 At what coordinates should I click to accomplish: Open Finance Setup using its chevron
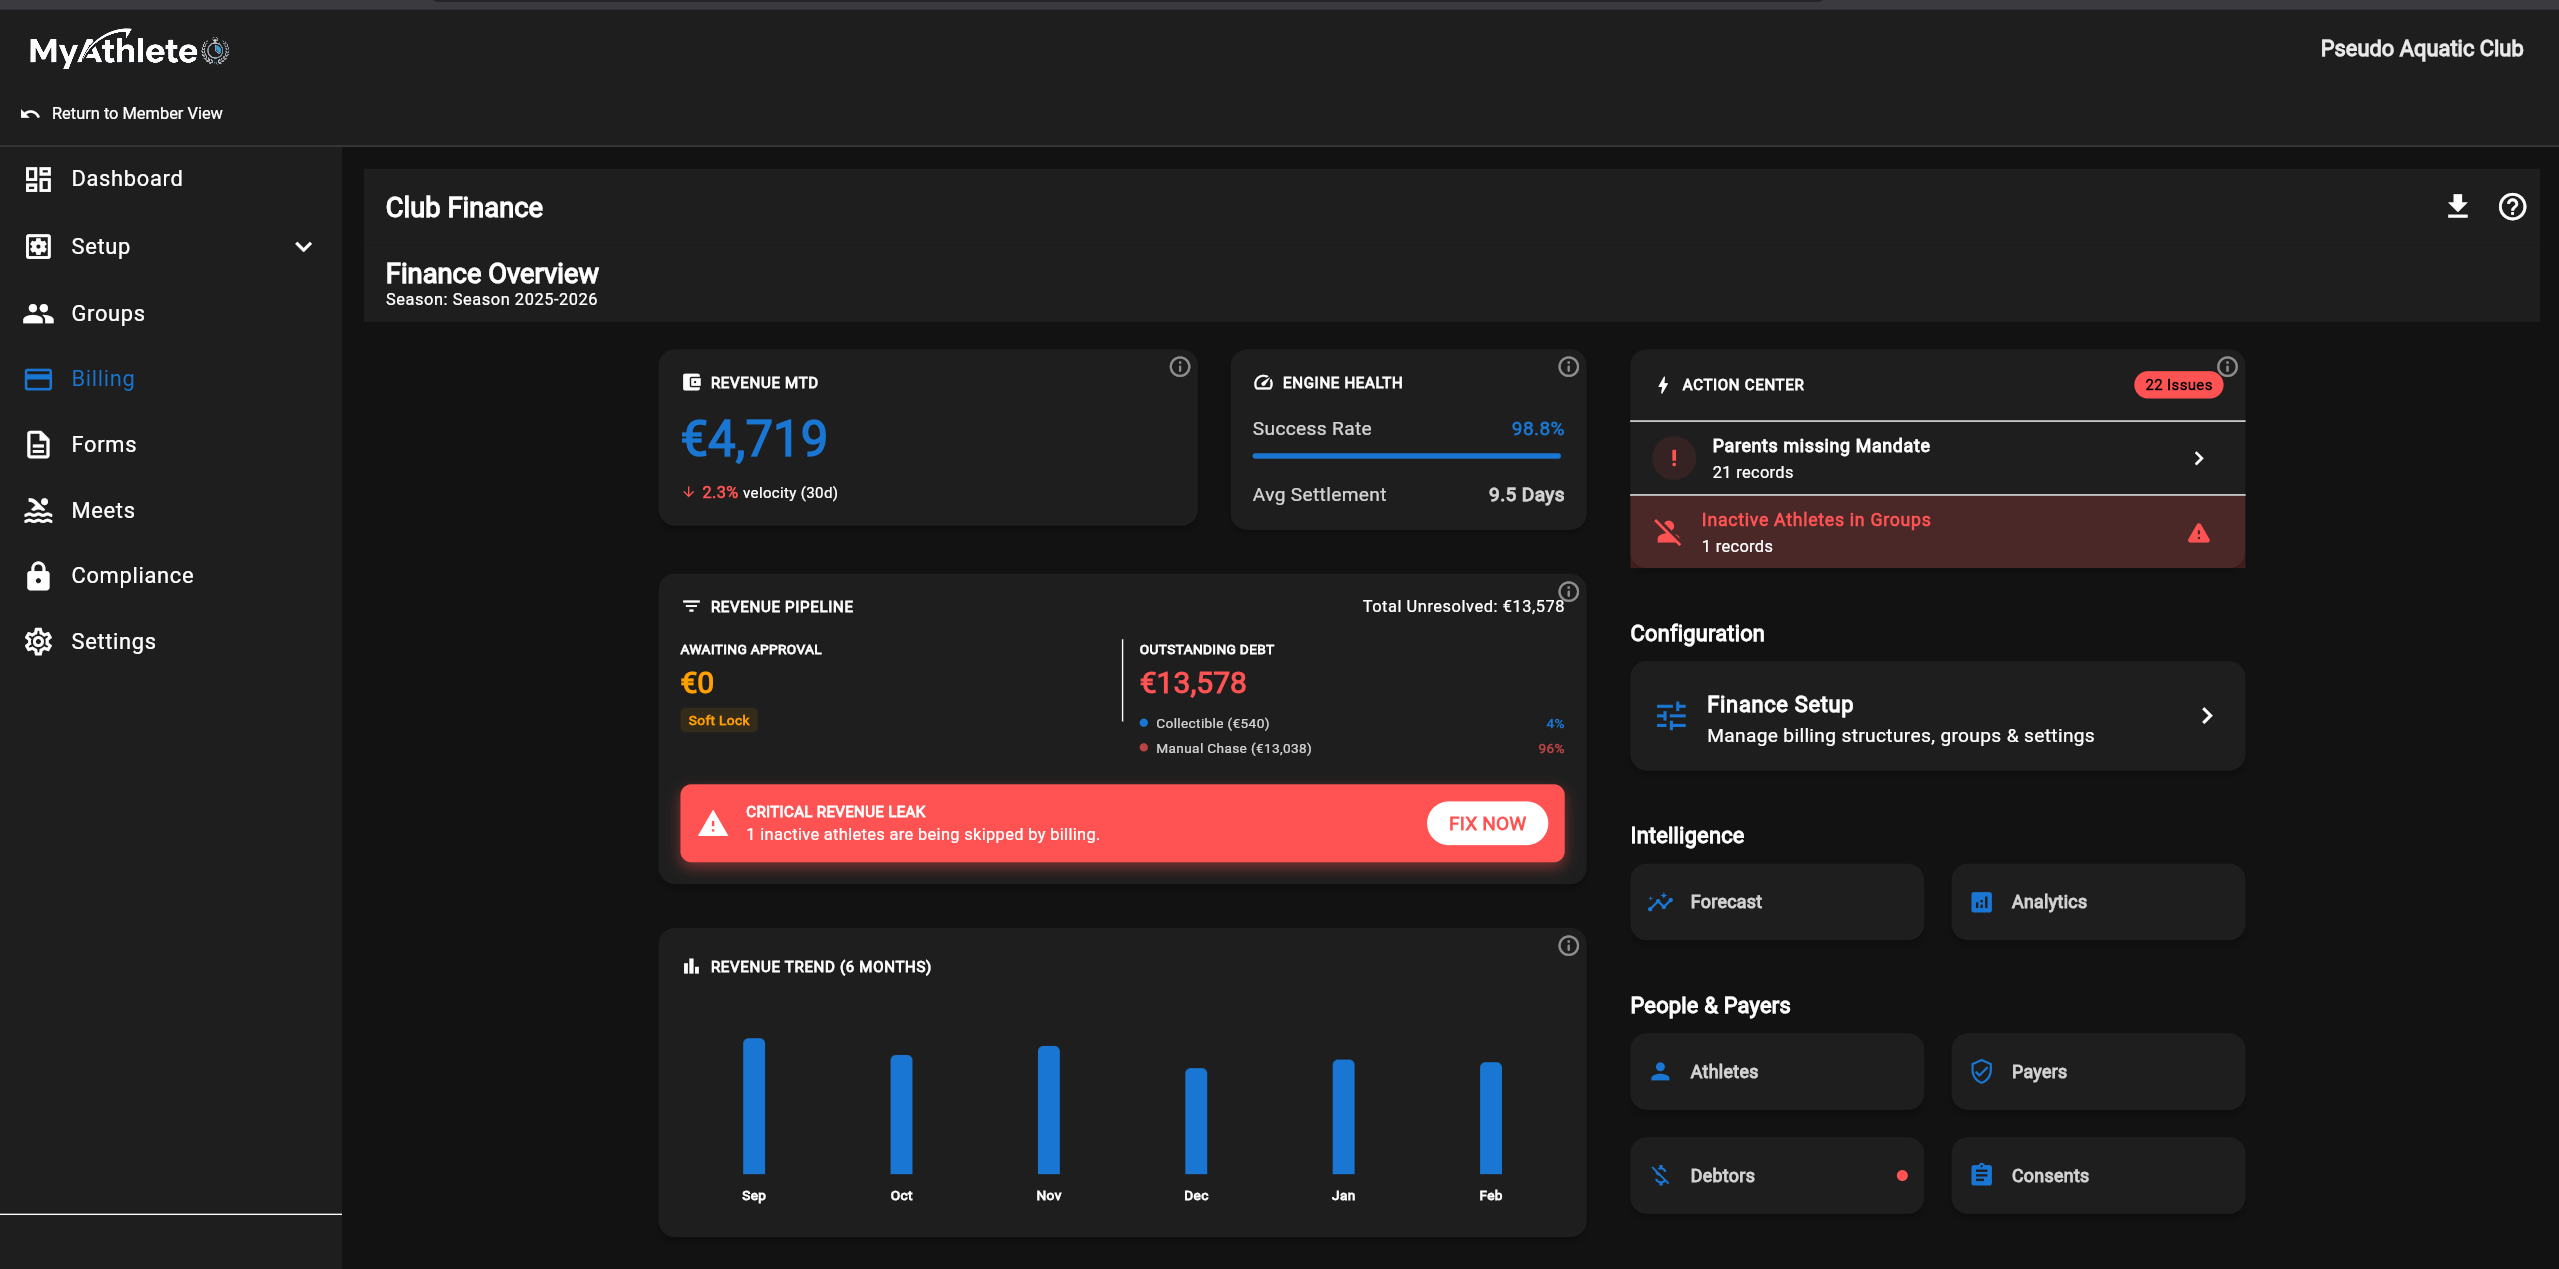2207,716
